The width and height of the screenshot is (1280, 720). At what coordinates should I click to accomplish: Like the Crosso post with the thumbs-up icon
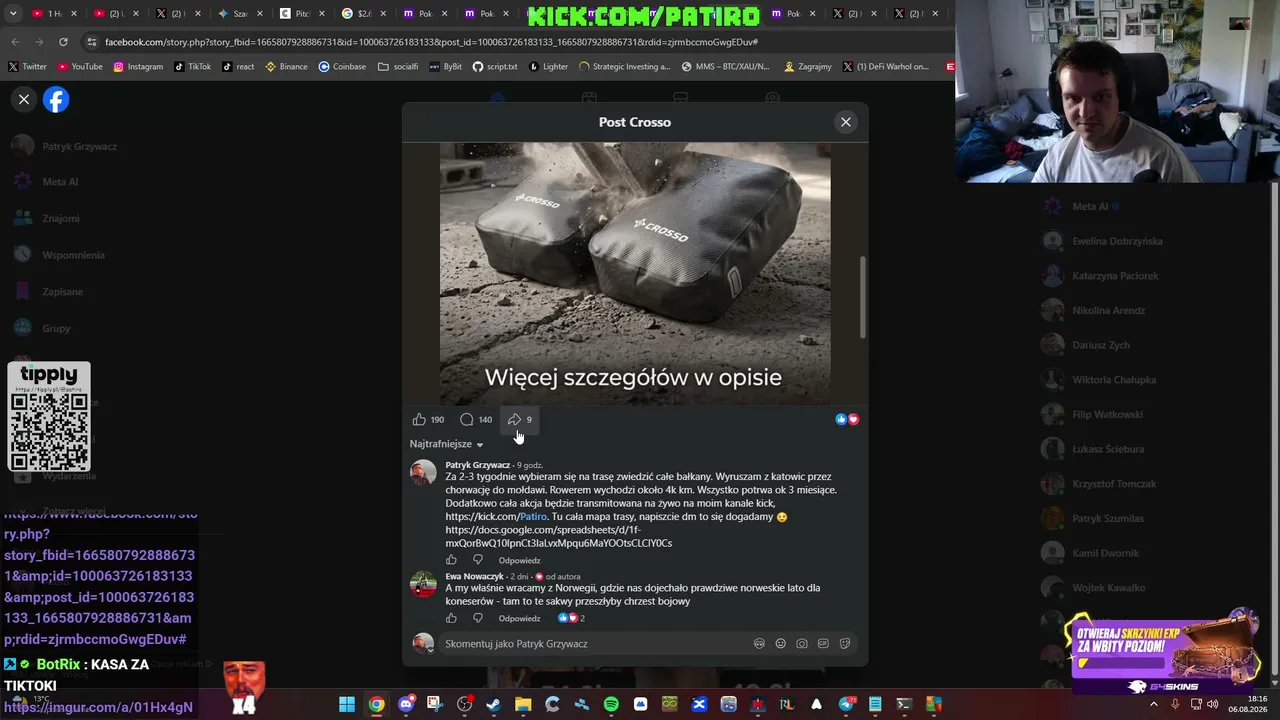coord(419,419)
